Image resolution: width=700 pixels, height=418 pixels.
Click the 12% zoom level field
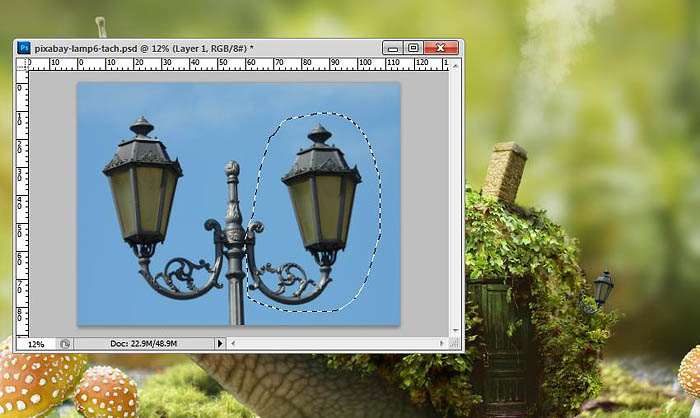[x=36, y=343]
